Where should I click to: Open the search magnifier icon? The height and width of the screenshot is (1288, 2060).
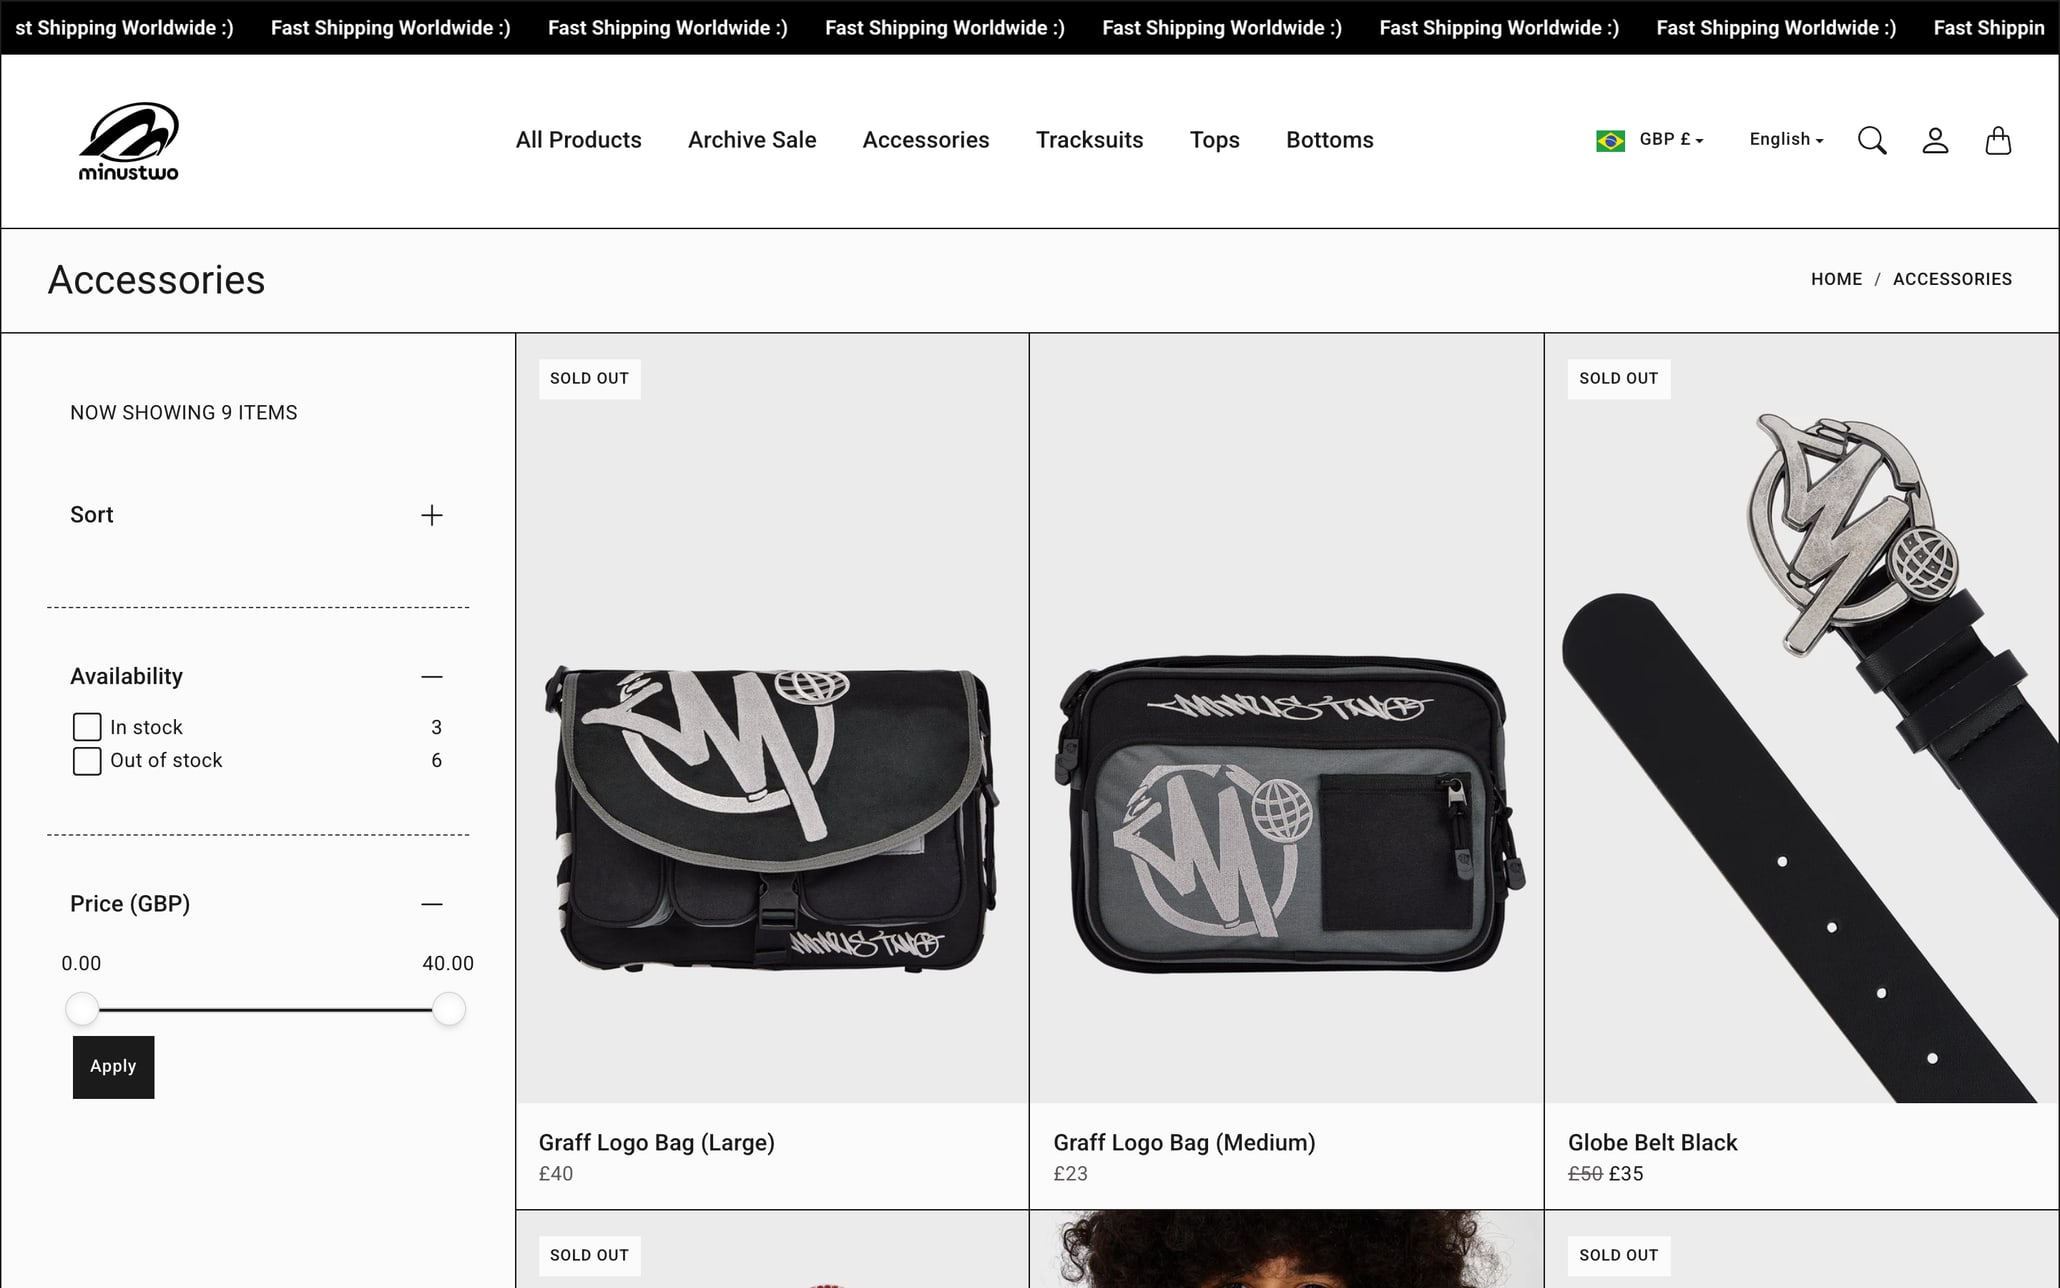click(1872, 140)
